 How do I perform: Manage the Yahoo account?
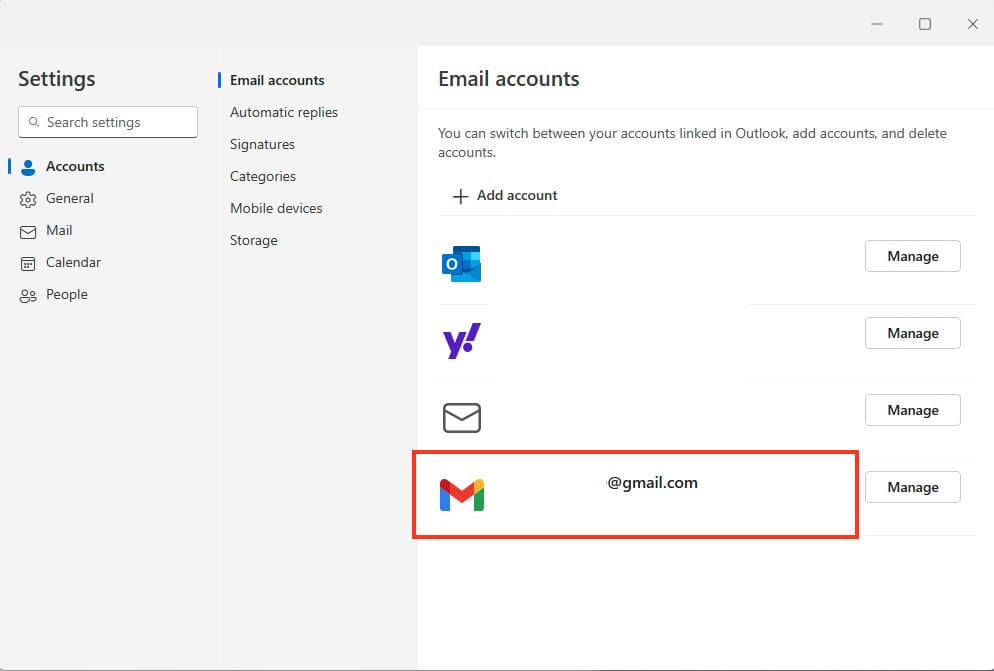[912, 333]
